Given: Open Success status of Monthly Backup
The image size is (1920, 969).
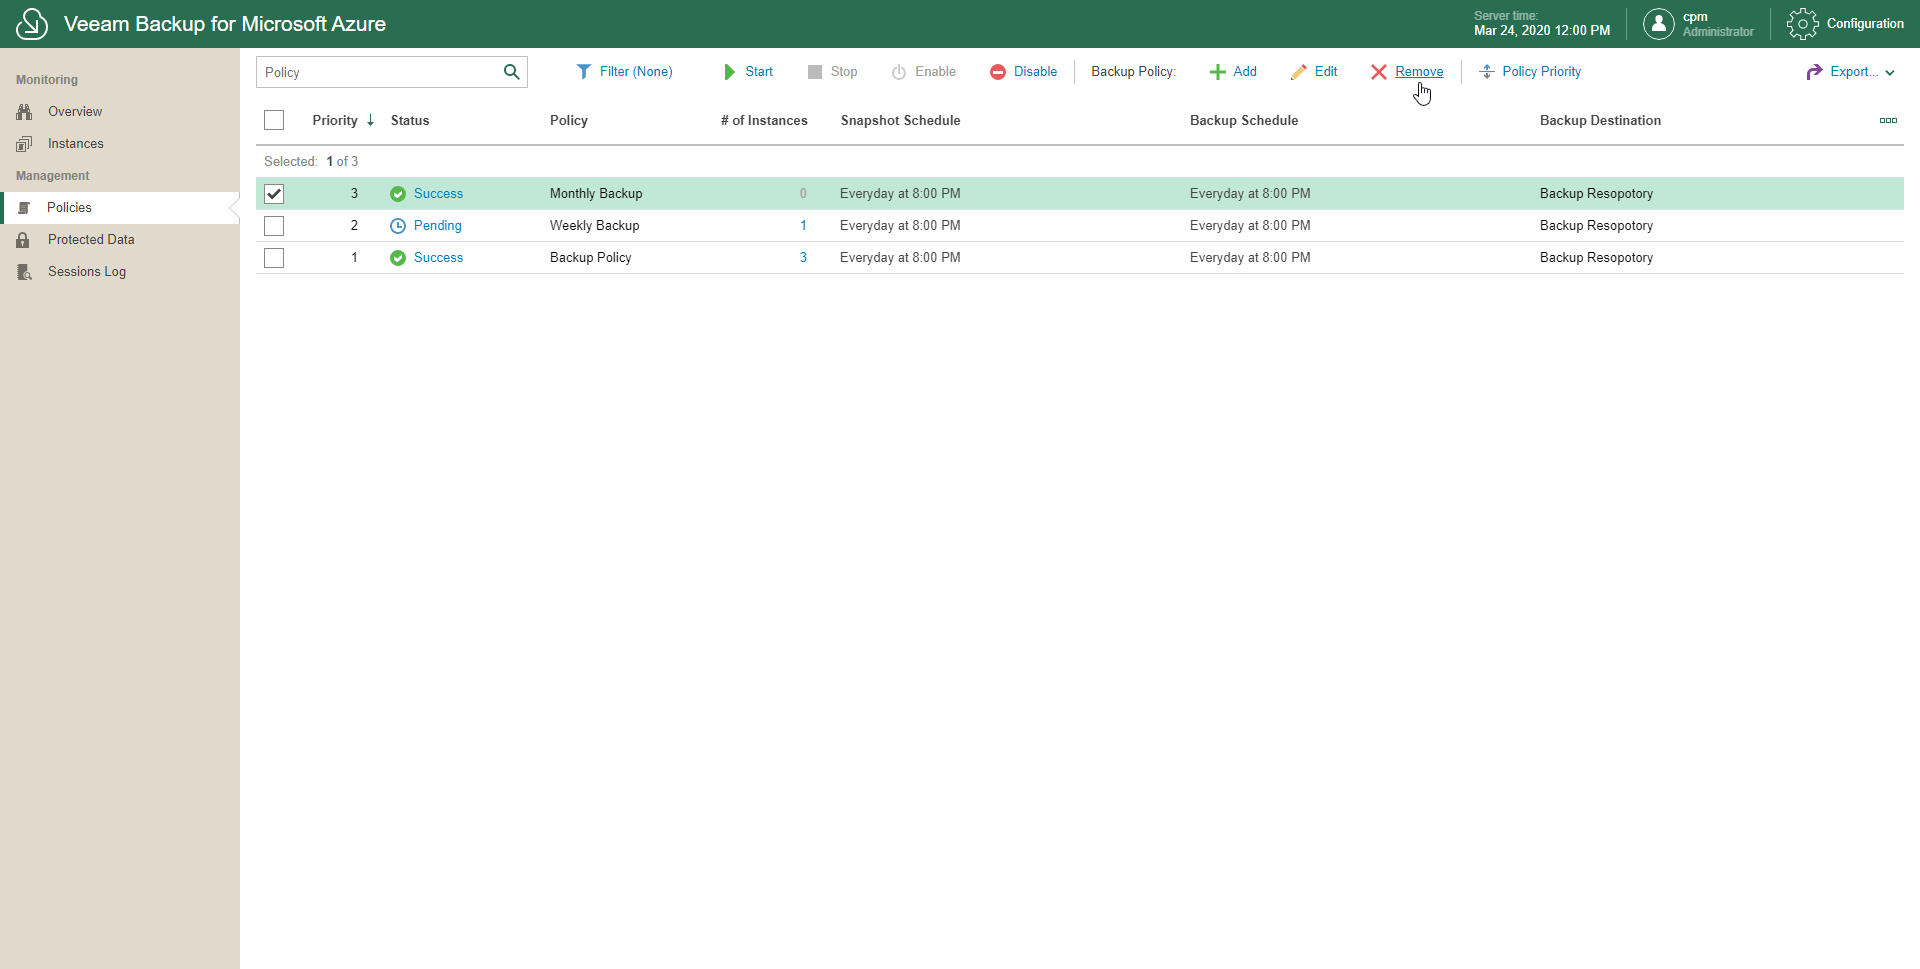Looking at the screenshot, I should 438,194.
